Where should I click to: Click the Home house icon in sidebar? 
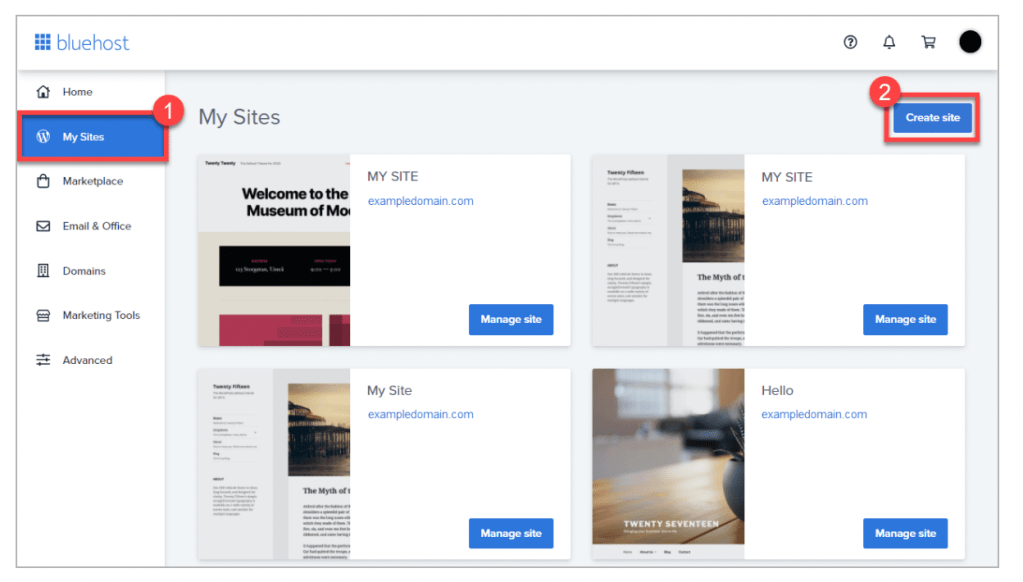(43, 92)
